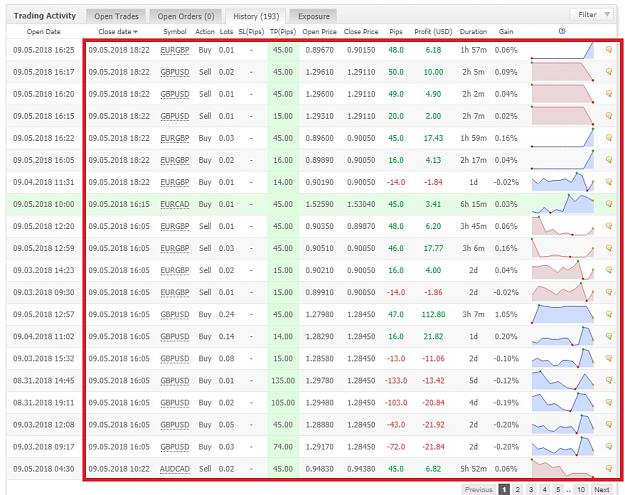Viewport: 625px width, 495px height.
Task: Open comment icon for GBPUSD 21.82 profit trade
Action: click(x=609, y=336)
